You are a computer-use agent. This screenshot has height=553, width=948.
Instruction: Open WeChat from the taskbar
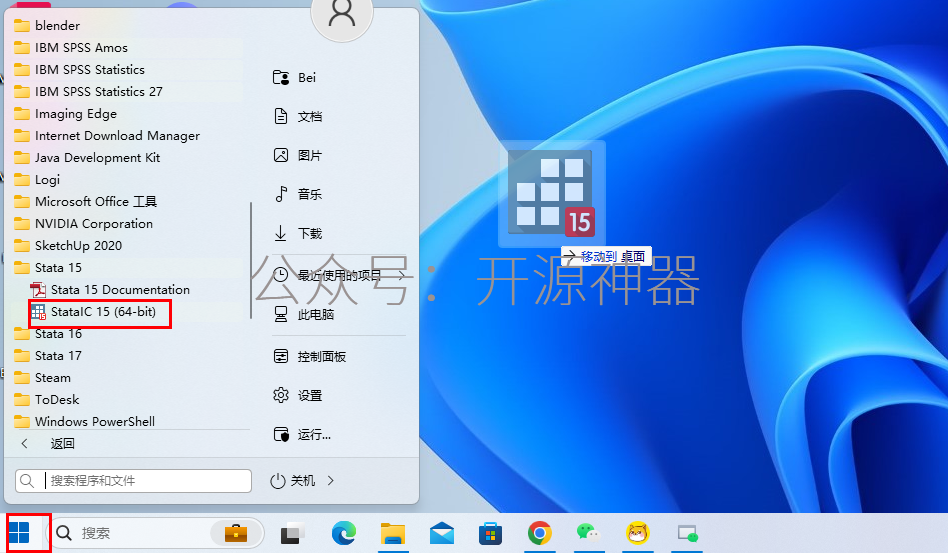(x=588, y=533)
